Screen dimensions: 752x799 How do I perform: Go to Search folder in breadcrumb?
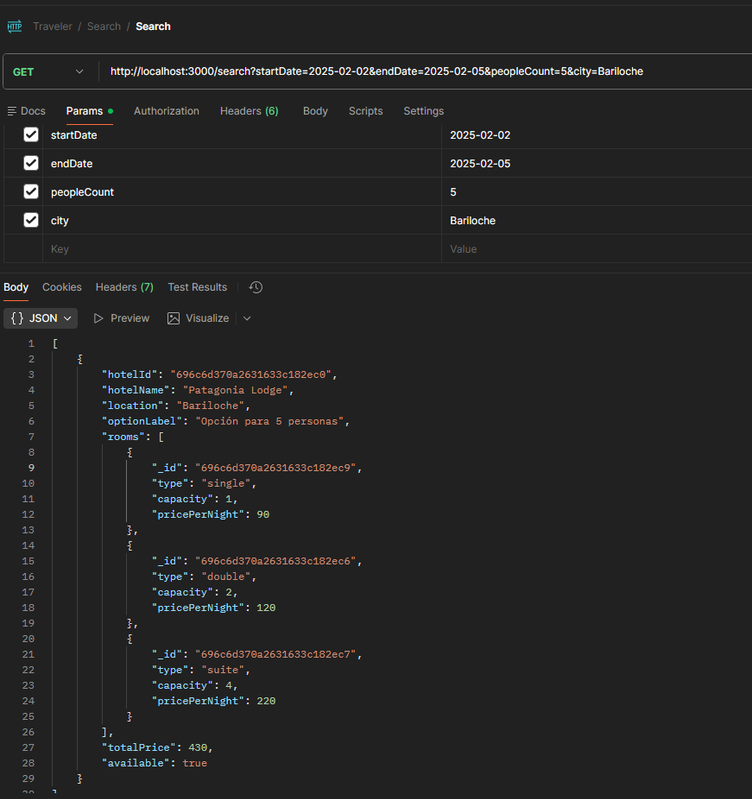click(104, 26)
